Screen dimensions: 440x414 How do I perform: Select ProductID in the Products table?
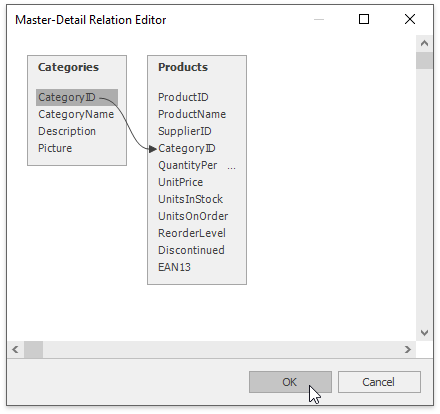coord(183,97)
